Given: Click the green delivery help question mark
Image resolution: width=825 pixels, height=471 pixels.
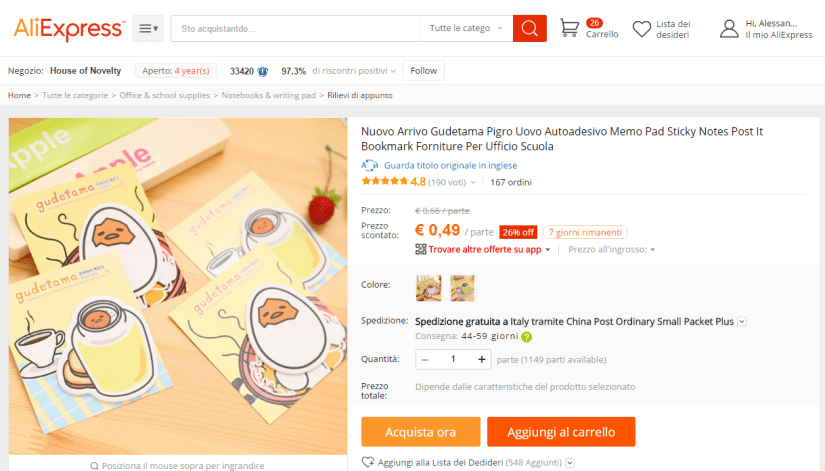Looking at the screenshot, I should coord(526,337).
